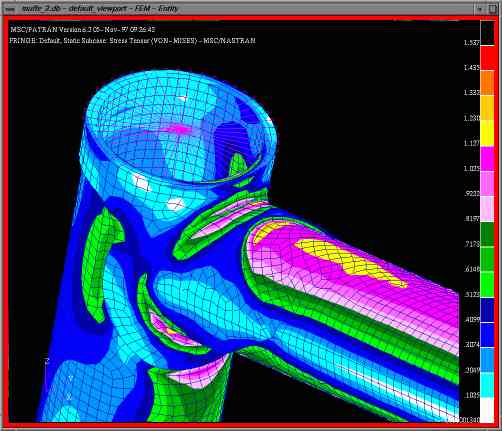Click the magenta spot inside the circular opening
This screenshot has height=431, width=502.
pos(179,129)
